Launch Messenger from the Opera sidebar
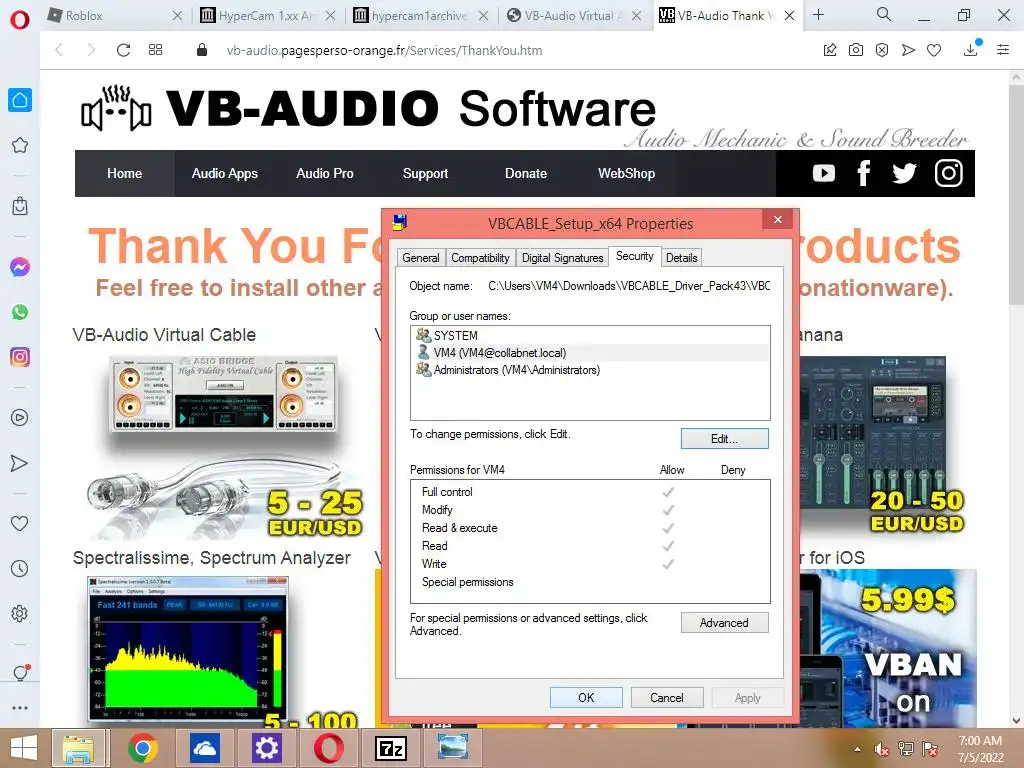The height and width of the screenshot is (768, 1024). [20, 266]
